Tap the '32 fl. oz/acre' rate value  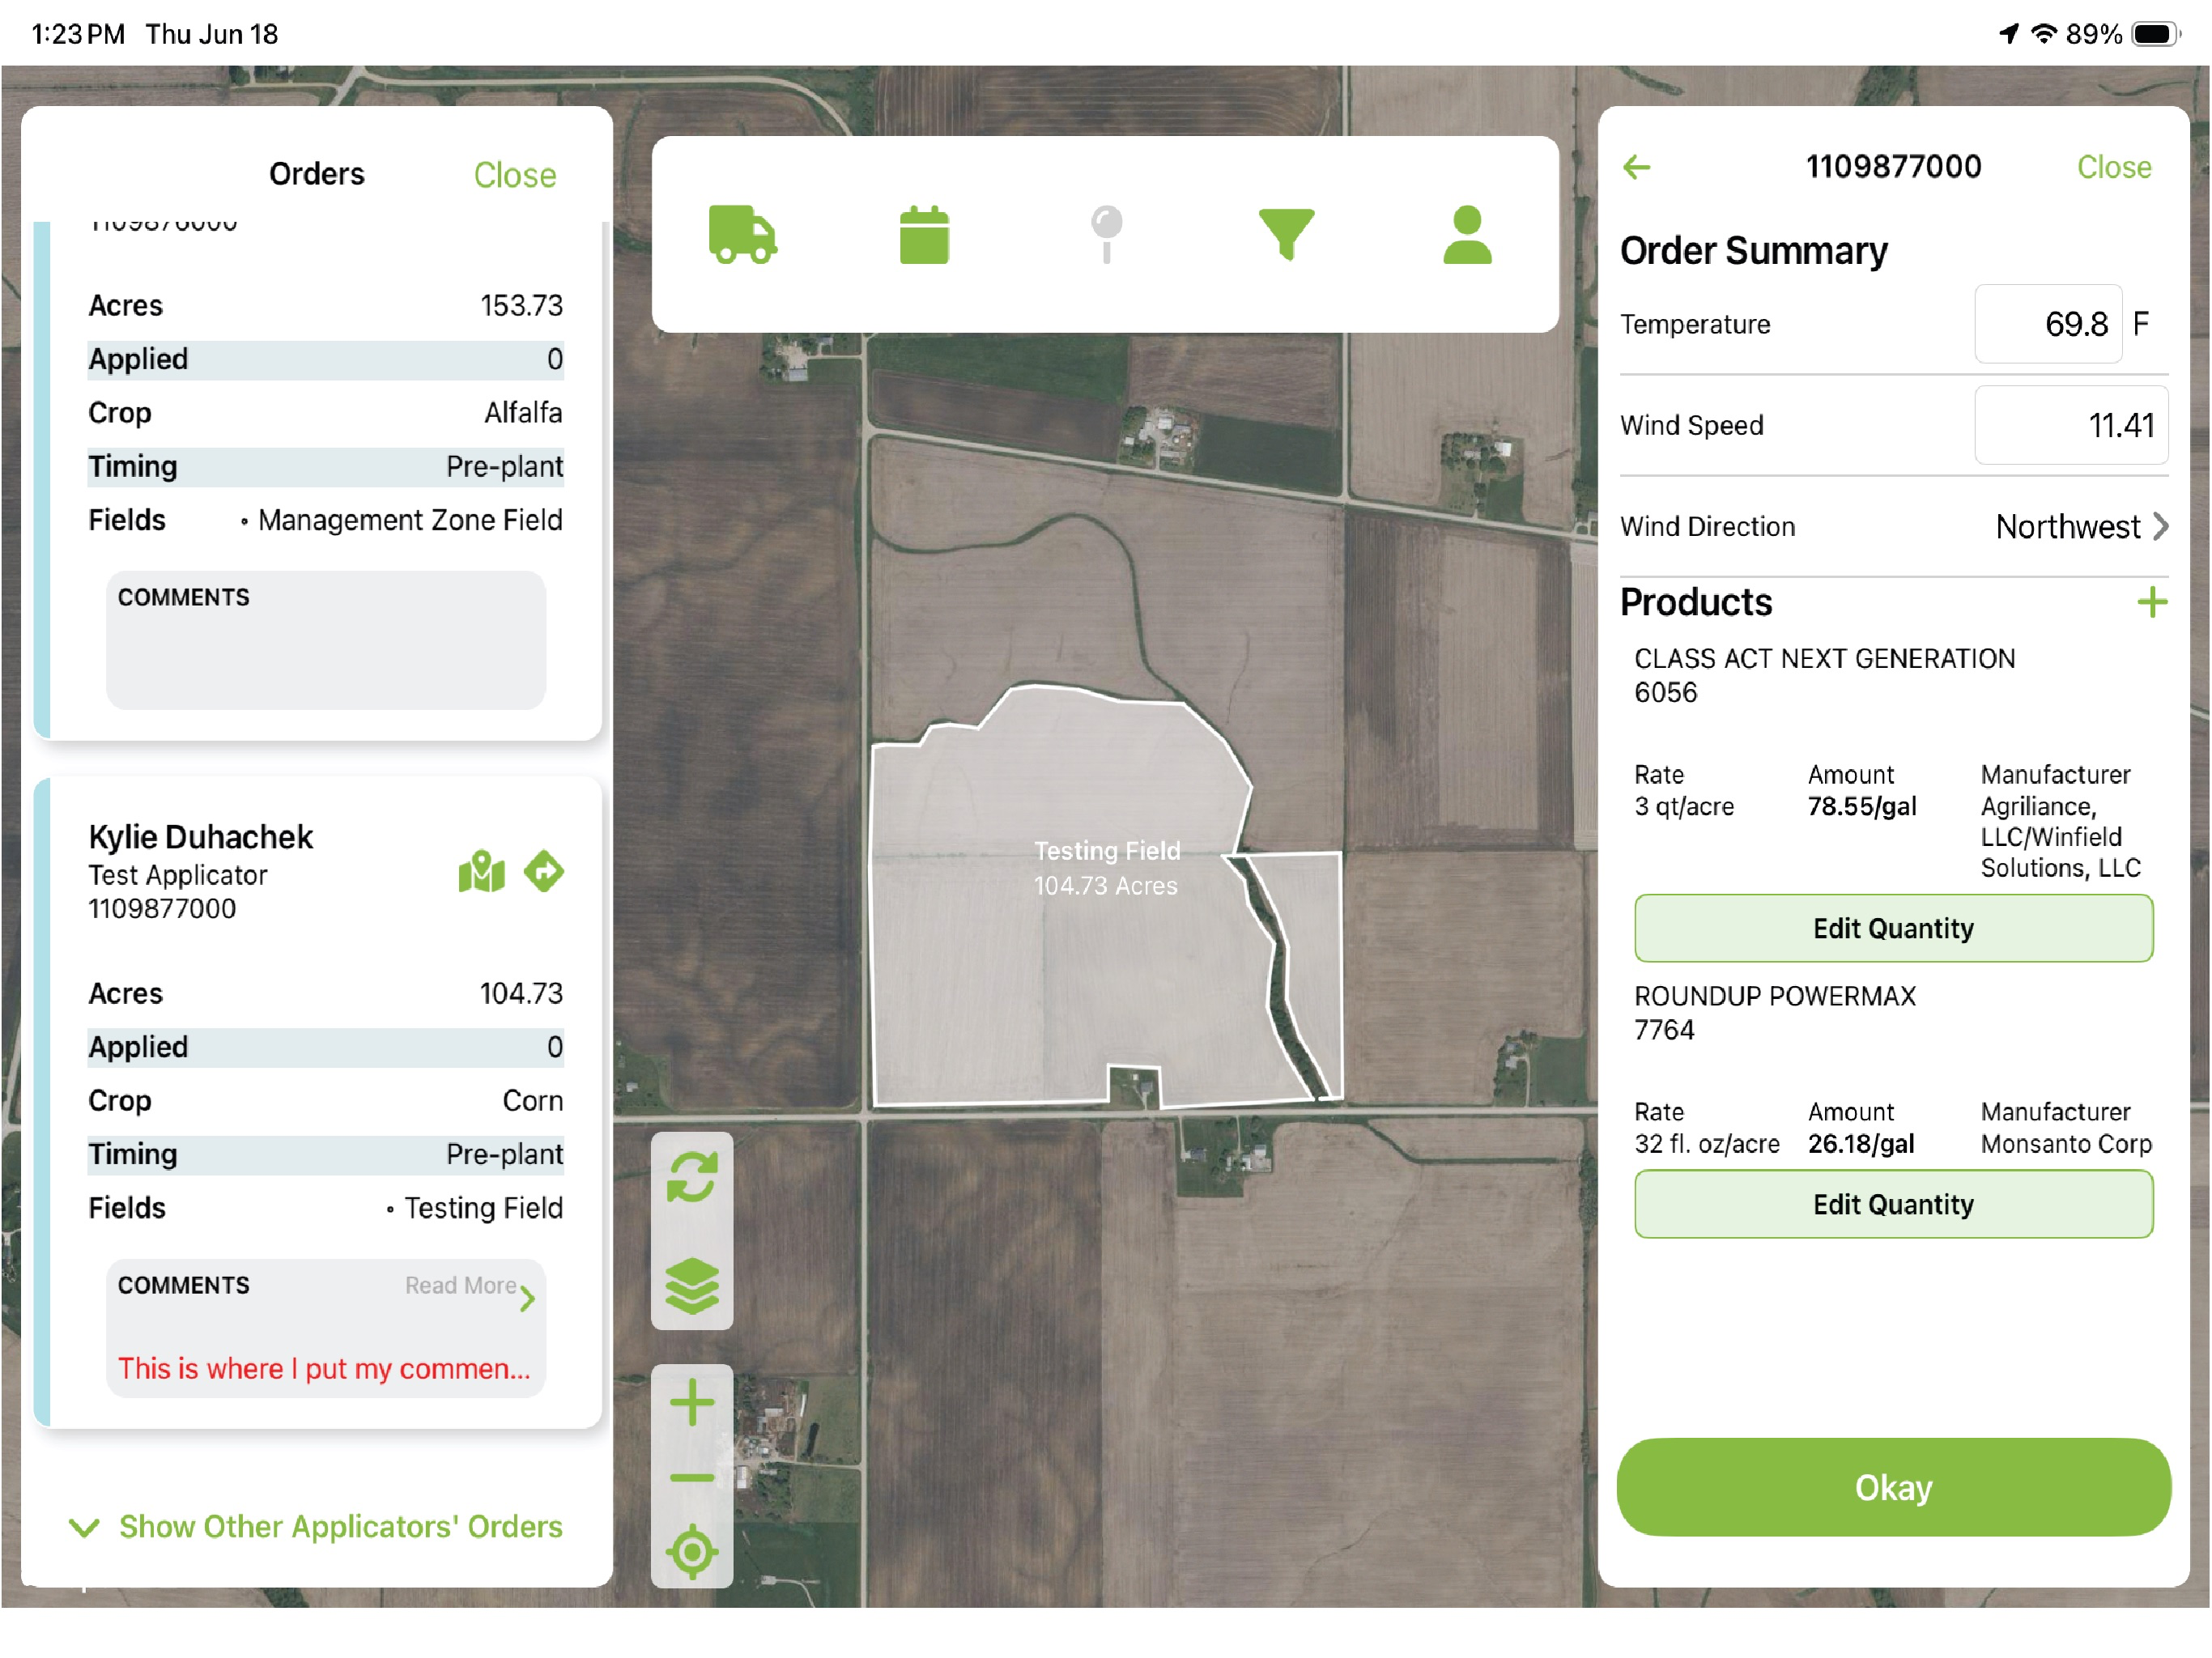click(1706, 1144)
